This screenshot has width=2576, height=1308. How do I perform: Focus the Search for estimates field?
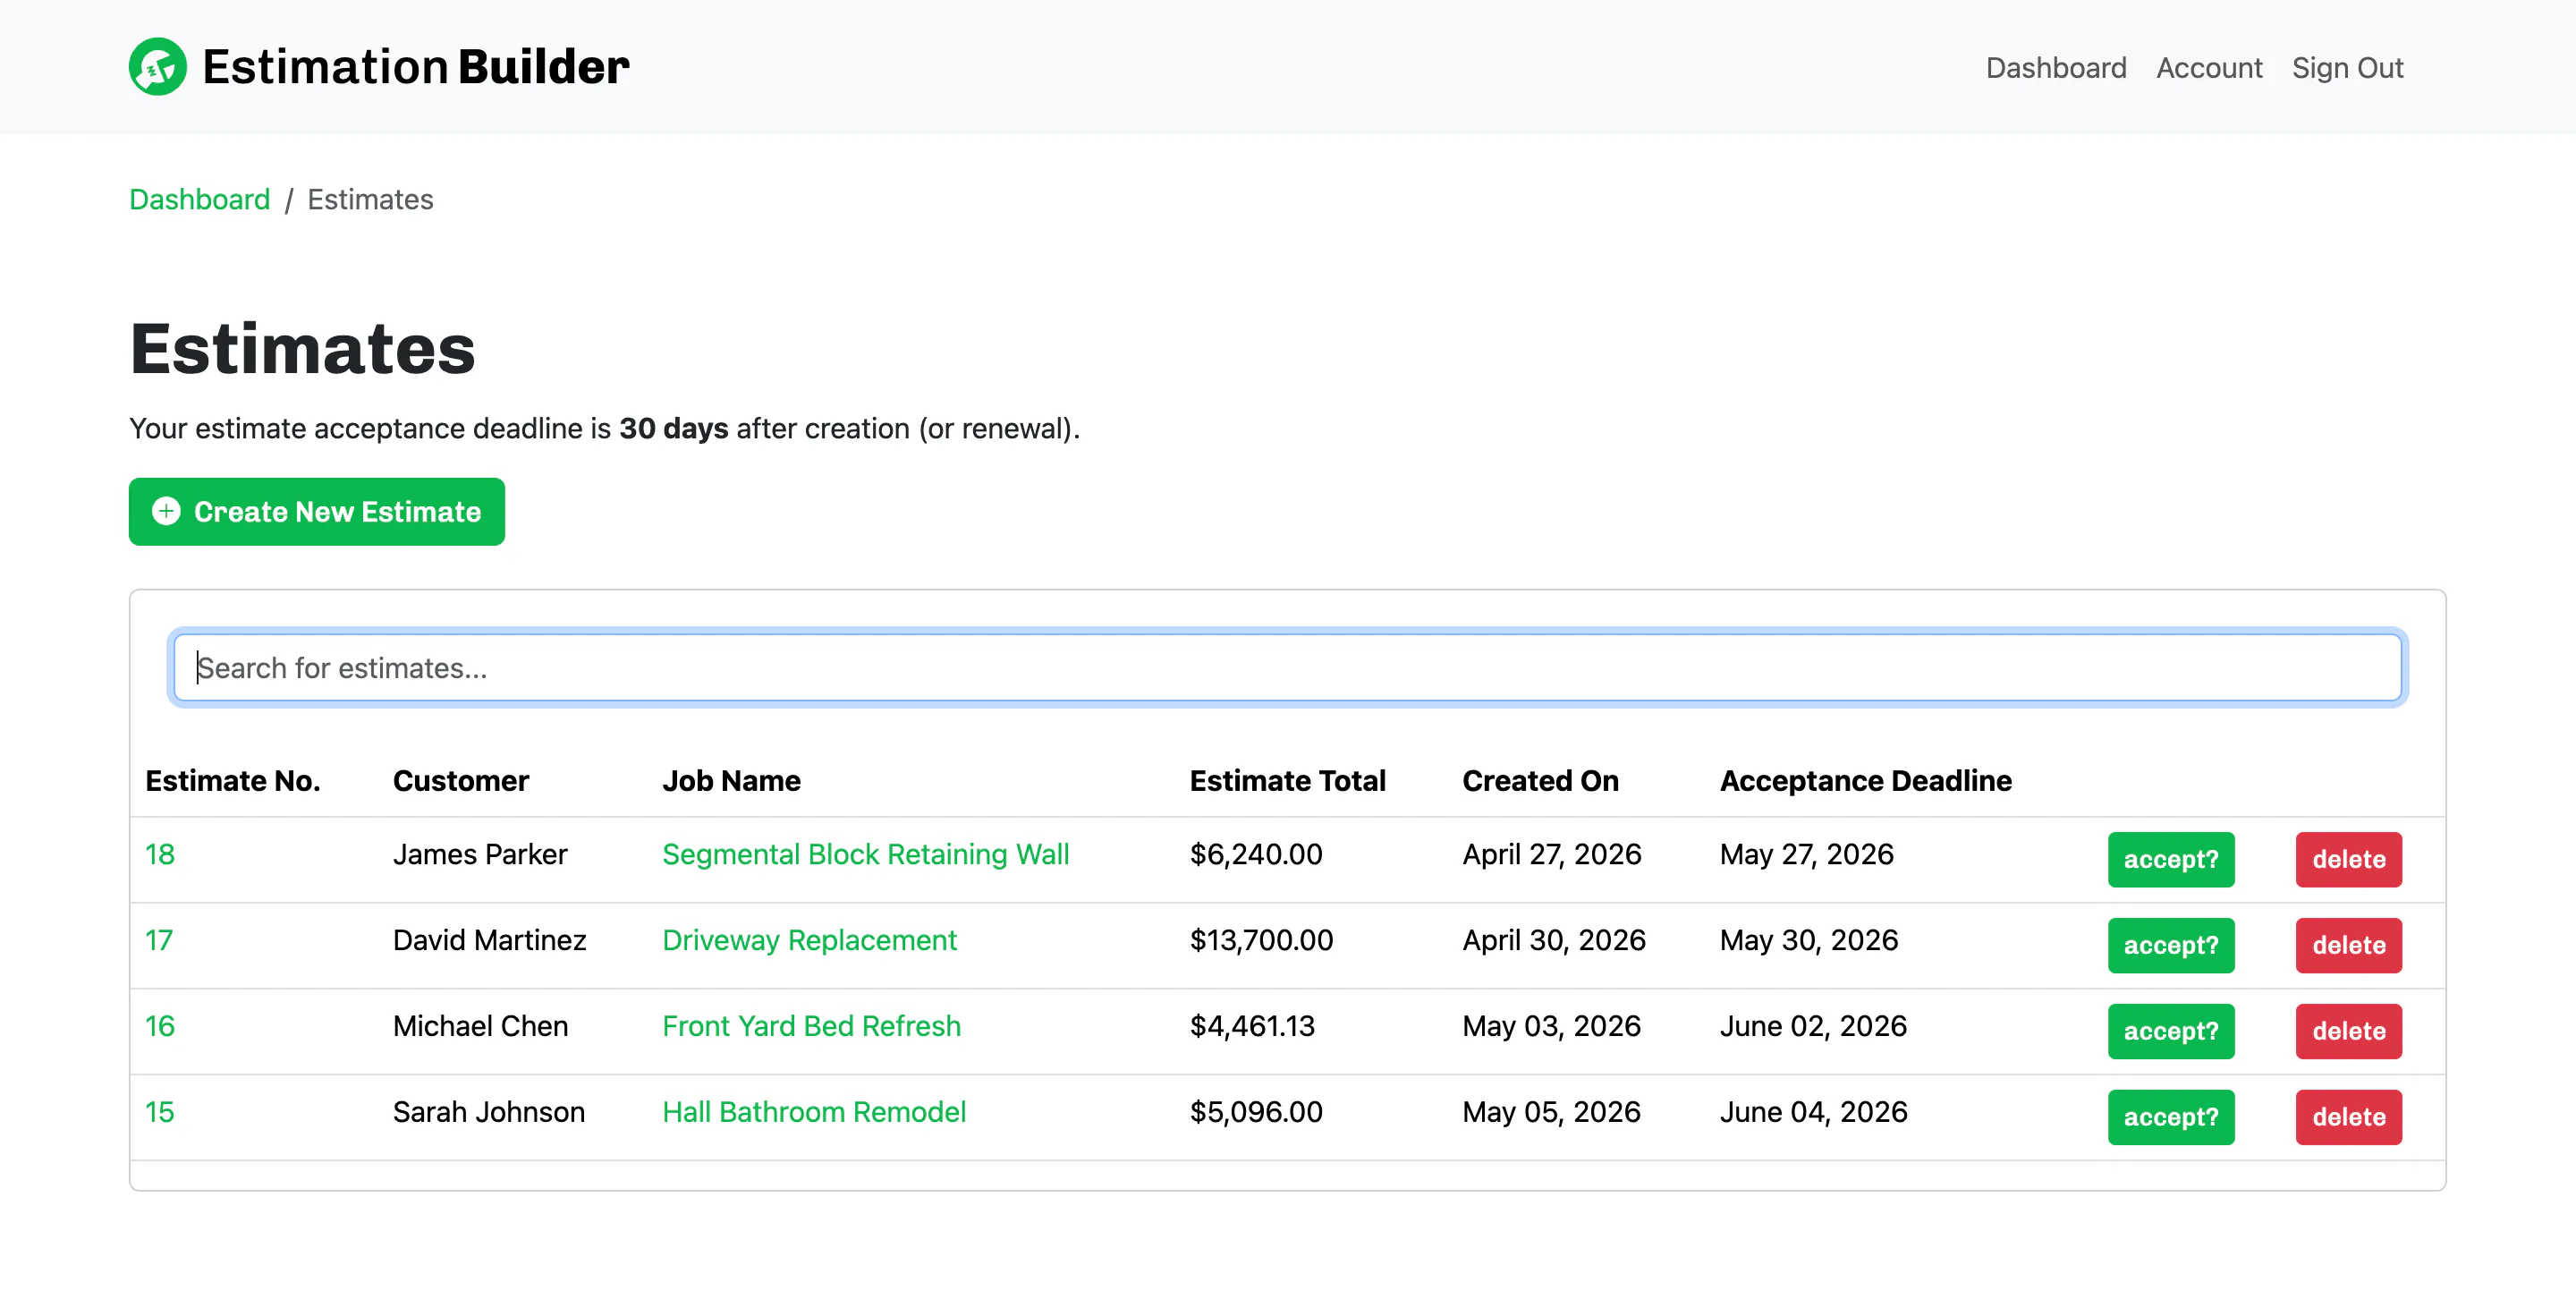point(1287,667)
